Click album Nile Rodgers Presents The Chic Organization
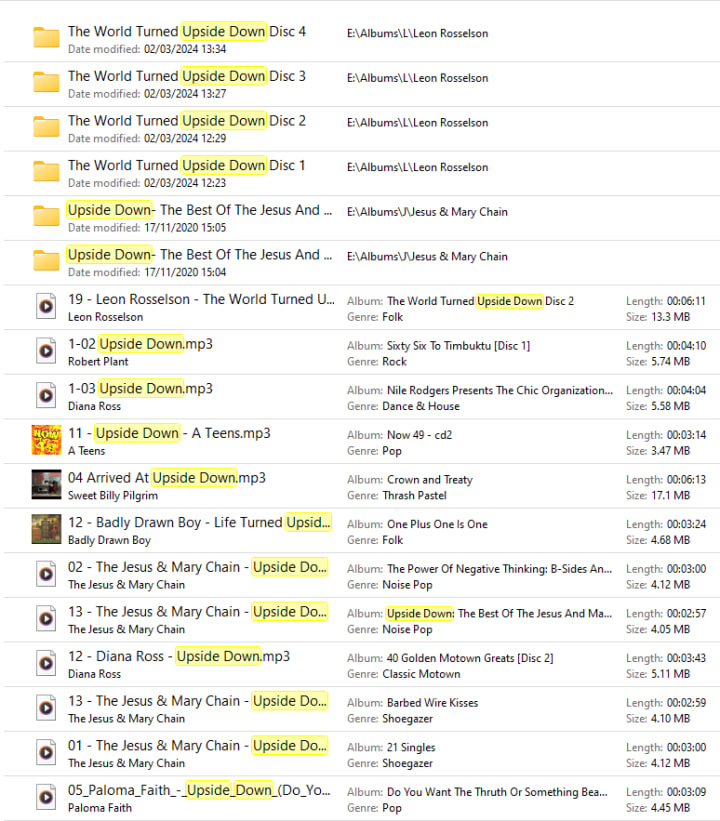 [500, 391]
